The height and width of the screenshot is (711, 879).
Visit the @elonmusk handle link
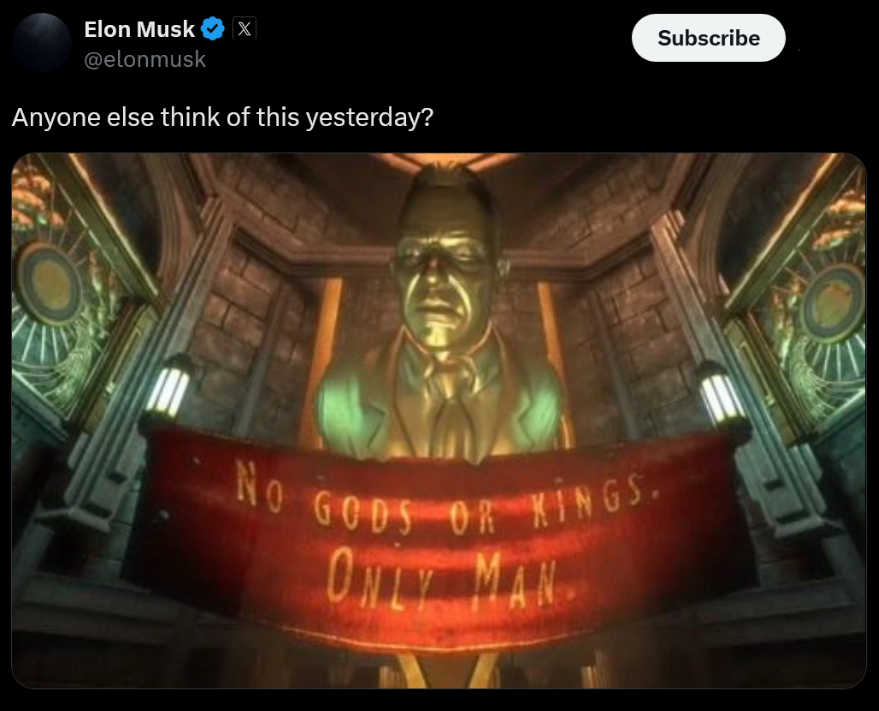145,59
